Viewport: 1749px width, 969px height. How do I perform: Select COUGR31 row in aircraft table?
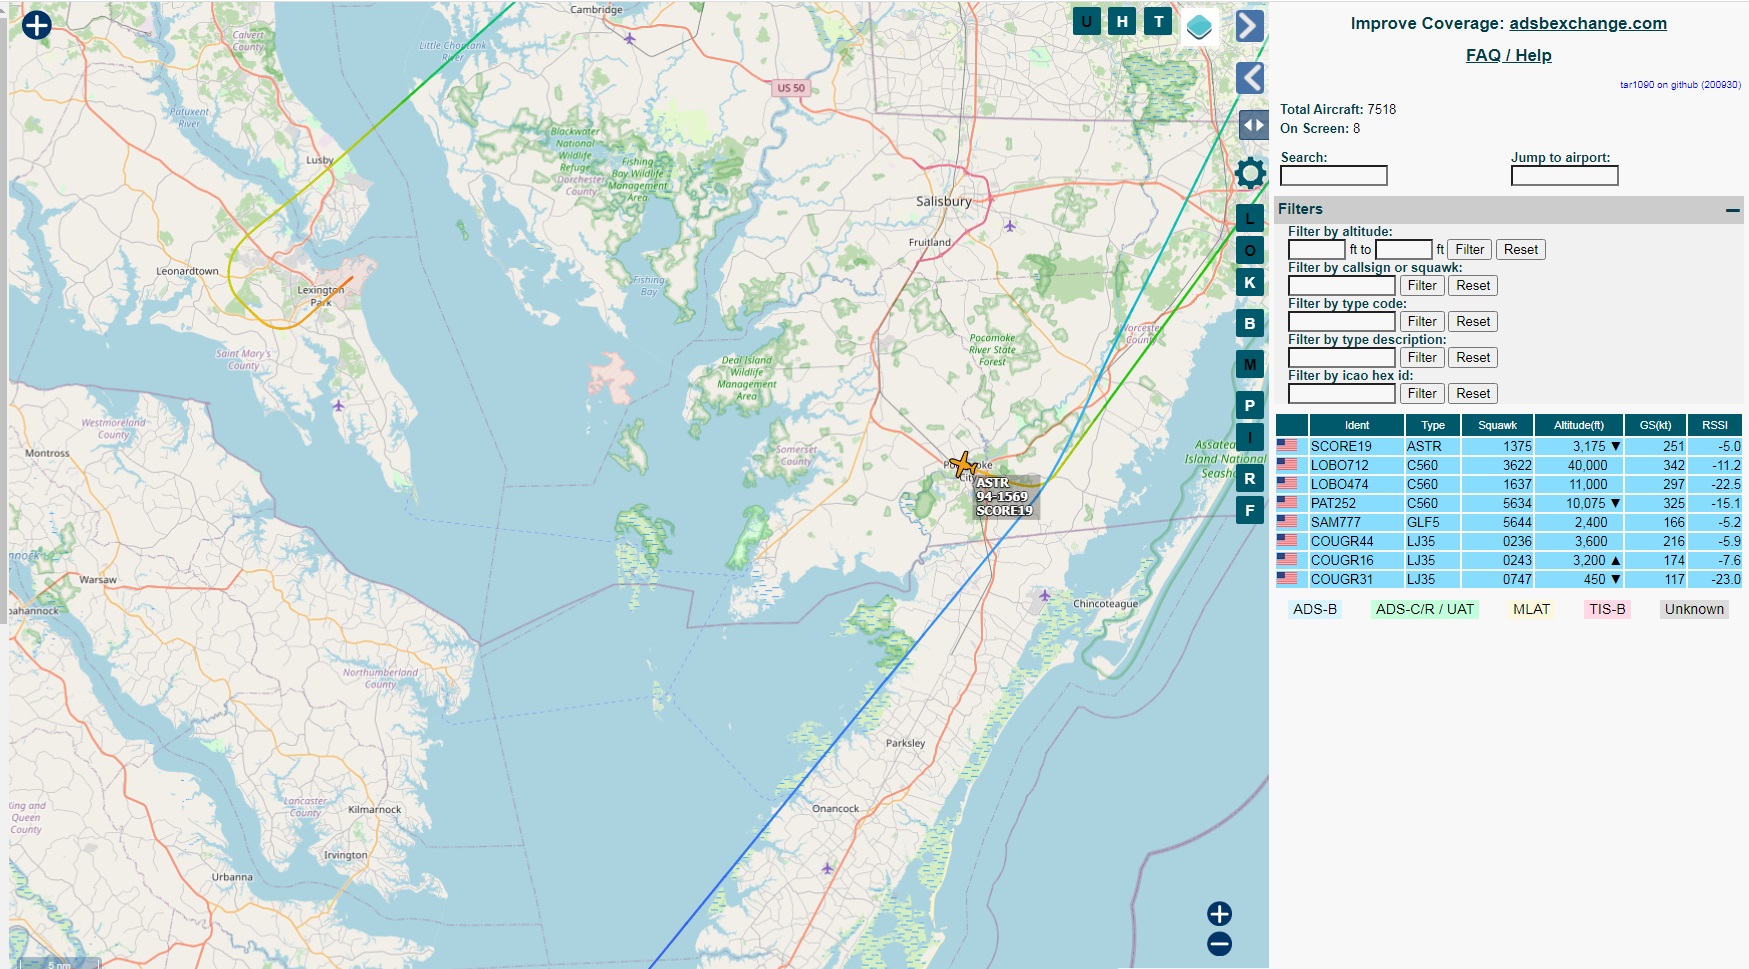[x=1509, y=579]
